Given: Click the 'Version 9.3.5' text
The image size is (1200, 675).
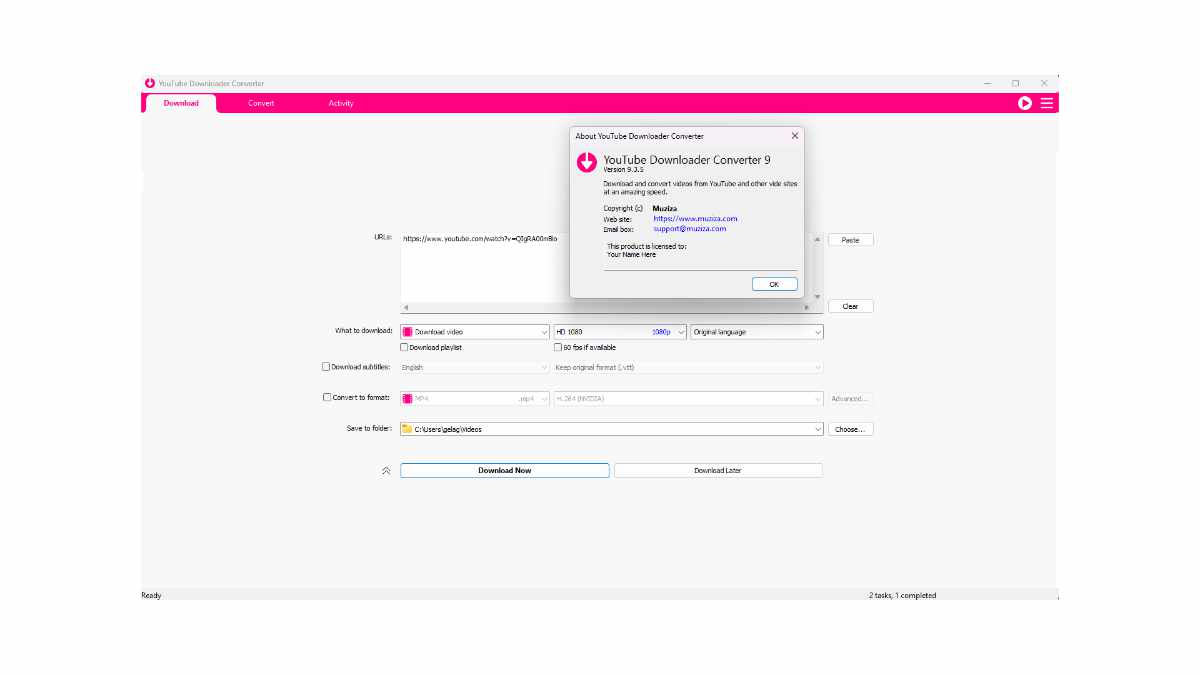Looking at the screenshot, I should [x=624, y=169].
